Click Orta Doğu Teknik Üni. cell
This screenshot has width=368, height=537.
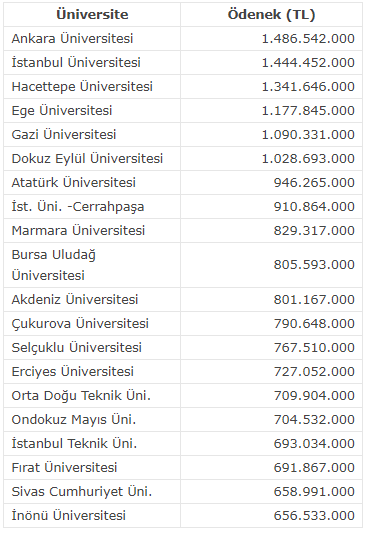(x=92, y=396)
